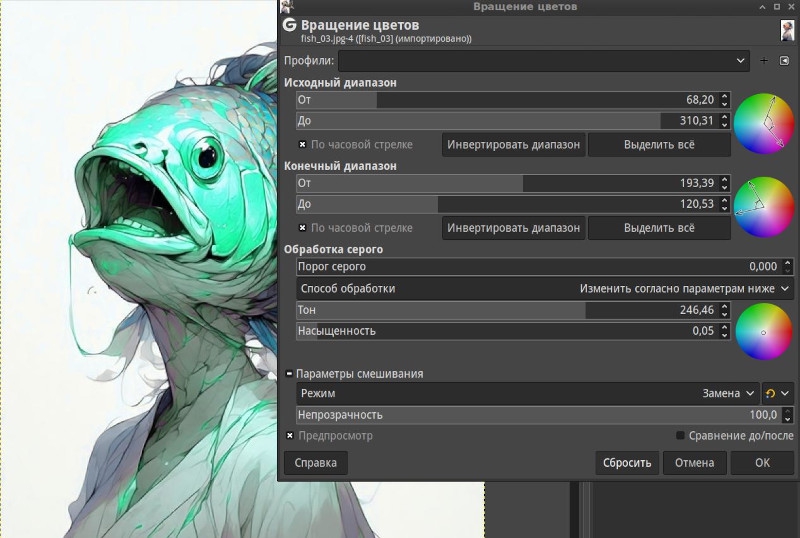Click 'Выделить всё' for destination range
Image resolution: width=800 pixels, height=538 pixels.
pos(658,228)
